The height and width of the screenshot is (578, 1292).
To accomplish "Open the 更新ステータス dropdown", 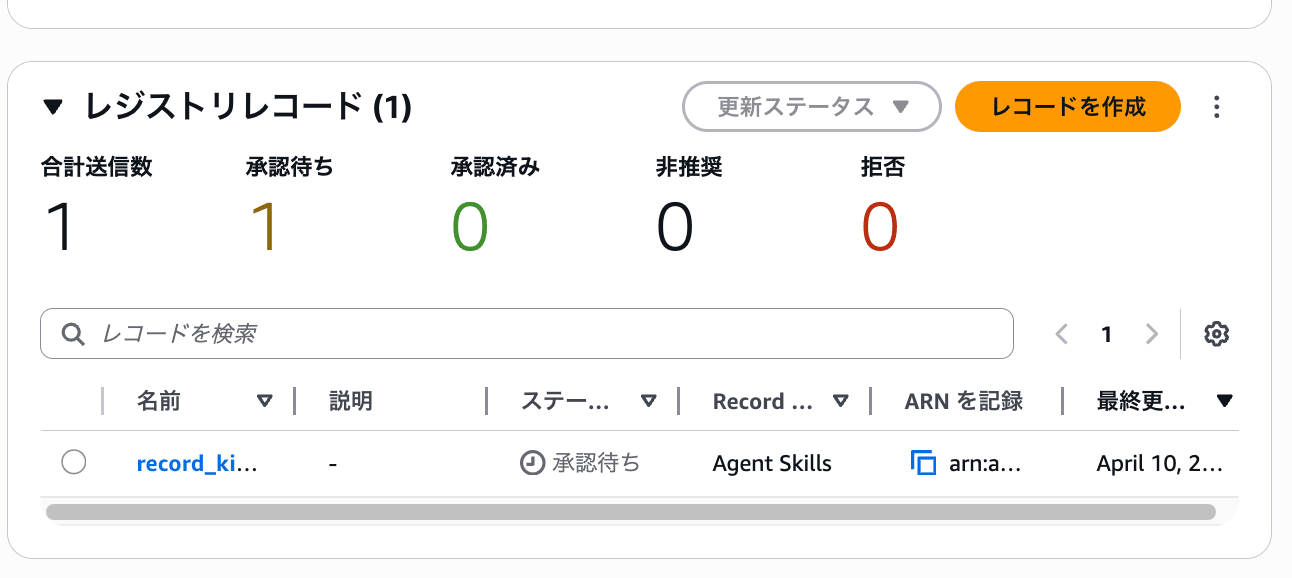I will click(x=811, y=107).
